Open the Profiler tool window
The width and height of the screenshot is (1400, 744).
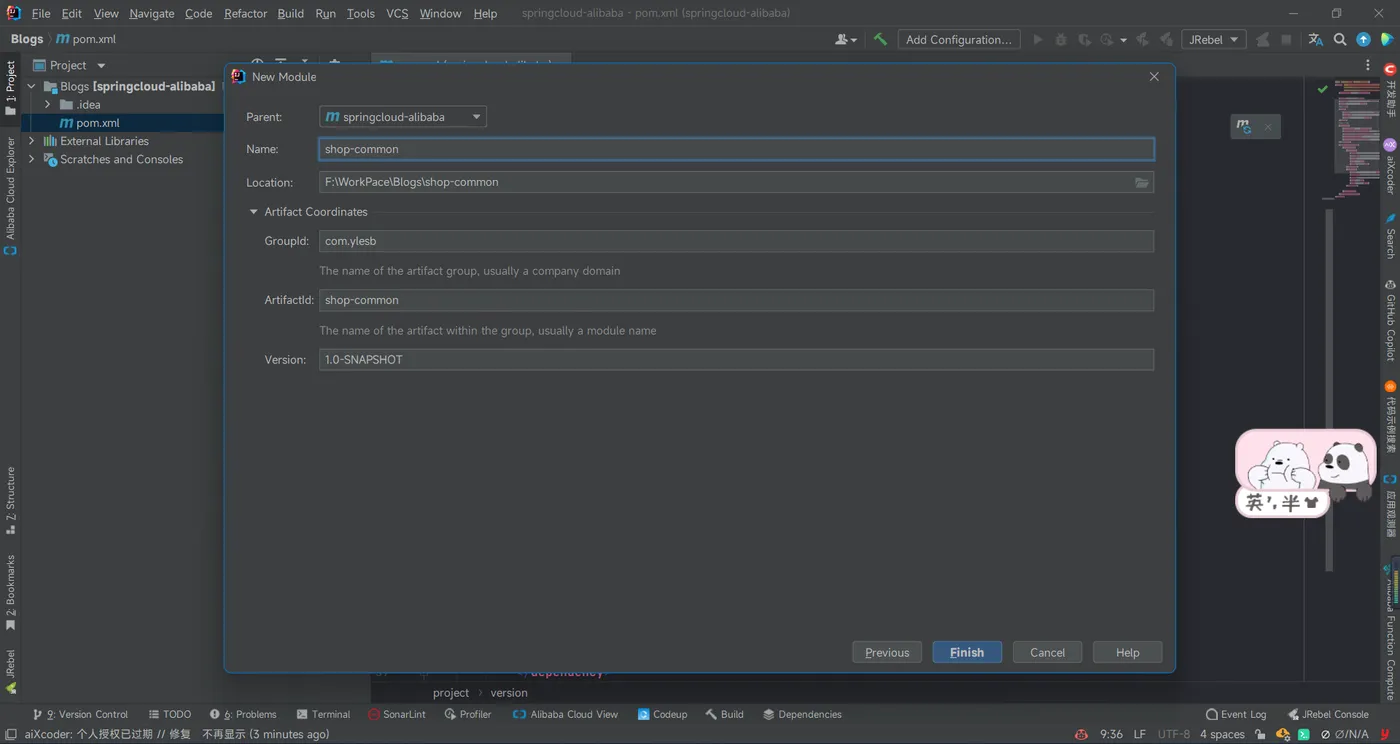tap(468, 714)
